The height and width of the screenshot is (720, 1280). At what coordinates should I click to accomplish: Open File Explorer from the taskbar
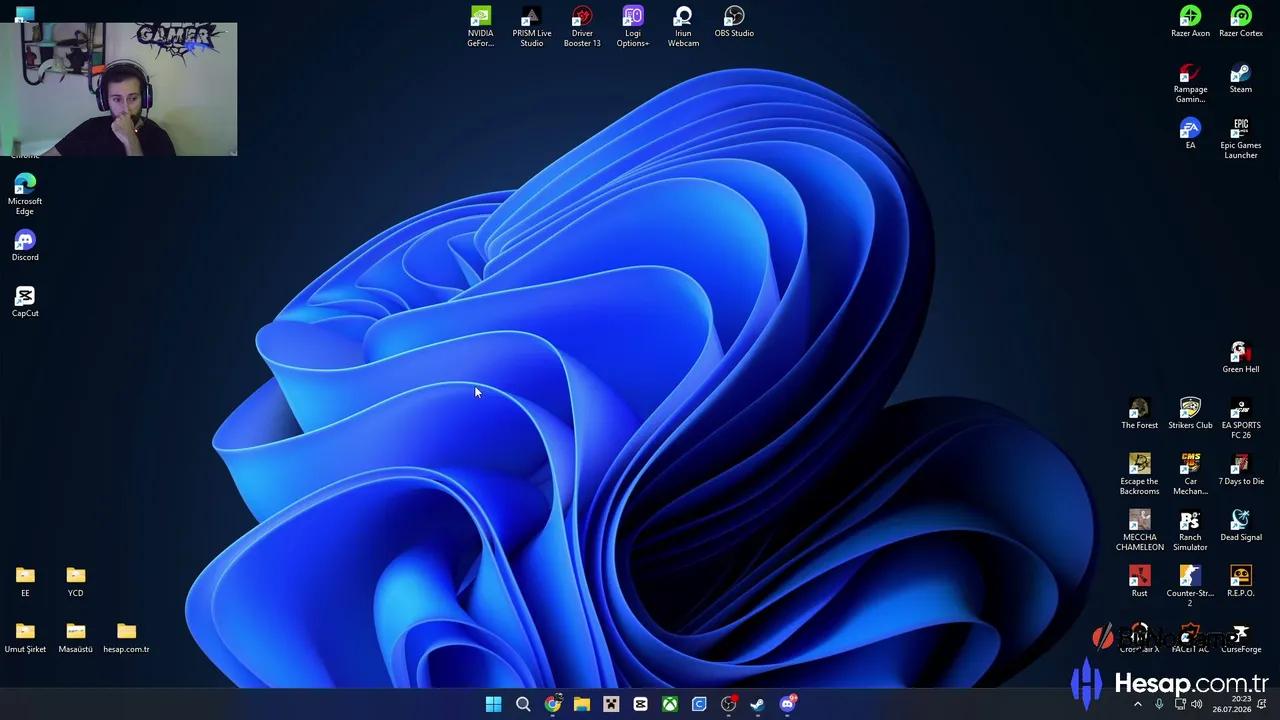point(581,704)
